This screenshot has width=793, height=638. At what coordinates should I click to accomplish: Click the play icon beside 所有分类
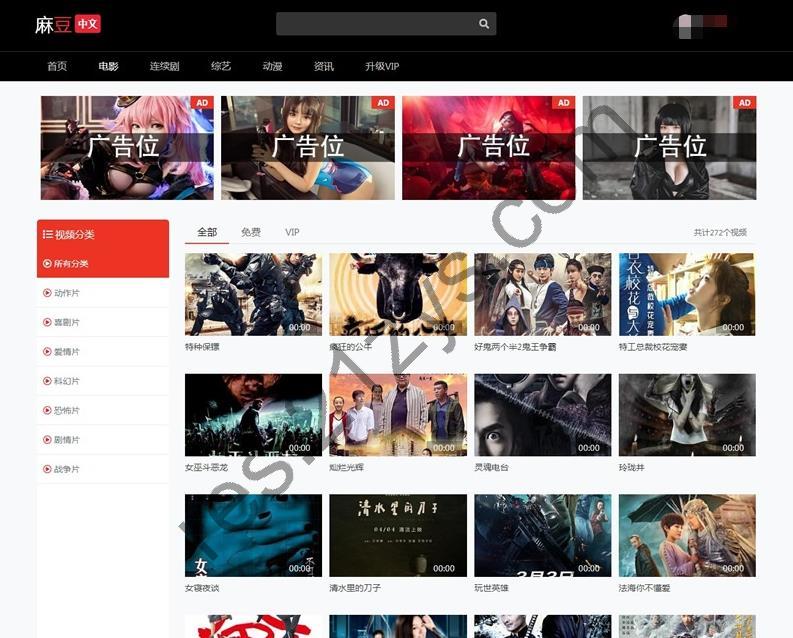[47, 263]
